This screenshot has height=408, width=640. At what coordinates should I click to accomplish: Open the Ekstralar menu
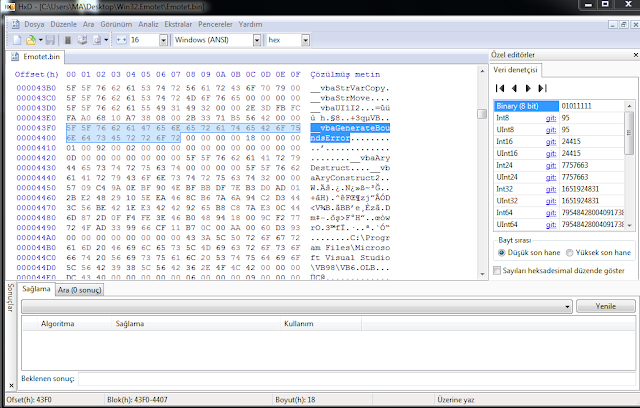point(178,24)
